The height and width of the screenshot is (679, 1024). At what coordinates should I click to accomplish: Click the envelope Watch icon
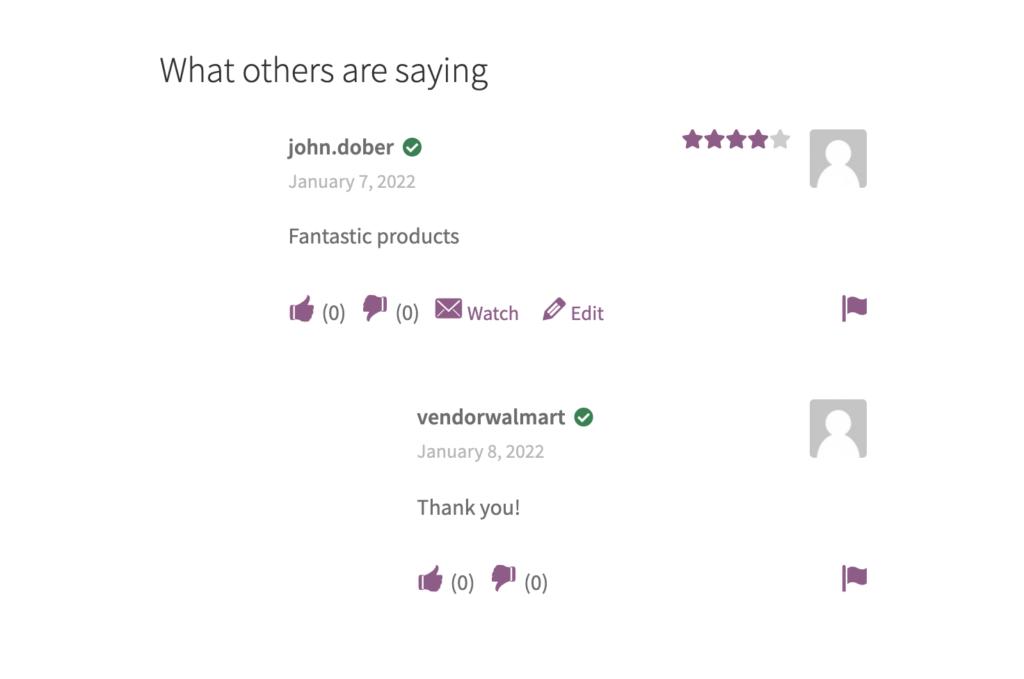coord(448,308)
